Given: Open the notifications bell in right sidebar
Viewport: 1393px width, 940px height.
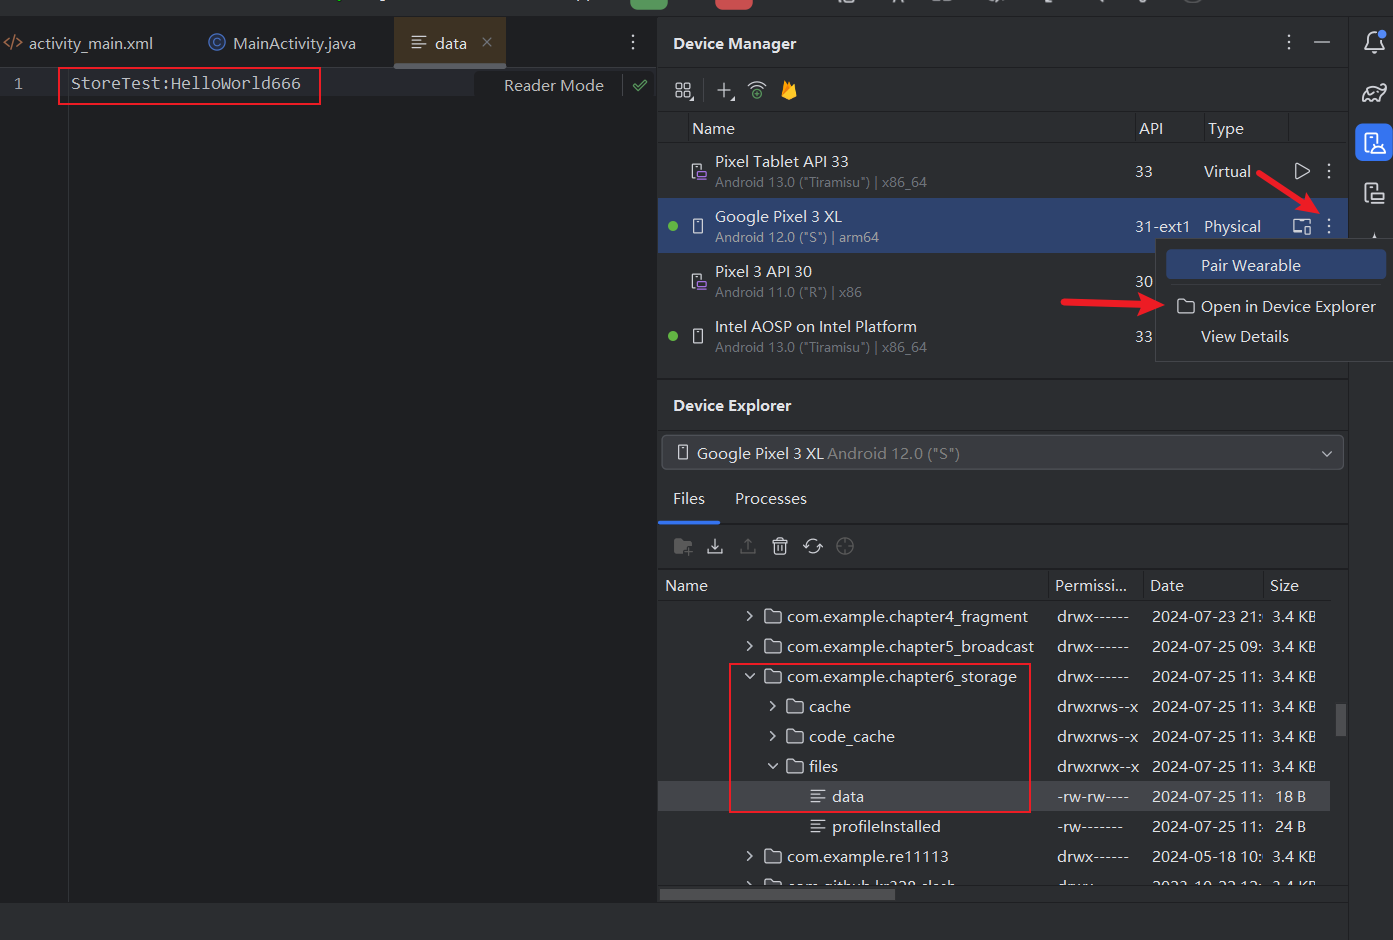Looking at the screenshot, I should click(x=1374, y=42).
